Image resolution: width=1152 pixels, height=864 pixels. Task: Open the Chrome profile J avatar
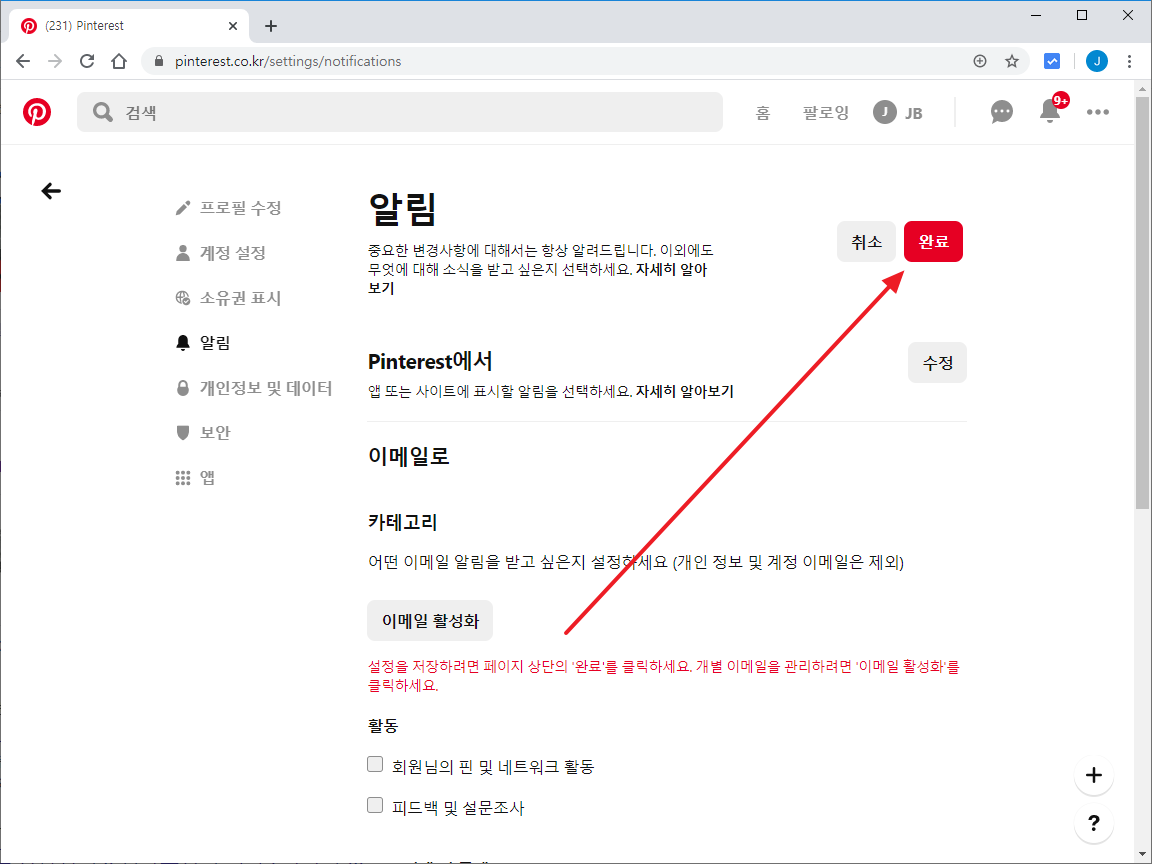pos(1097,61)
